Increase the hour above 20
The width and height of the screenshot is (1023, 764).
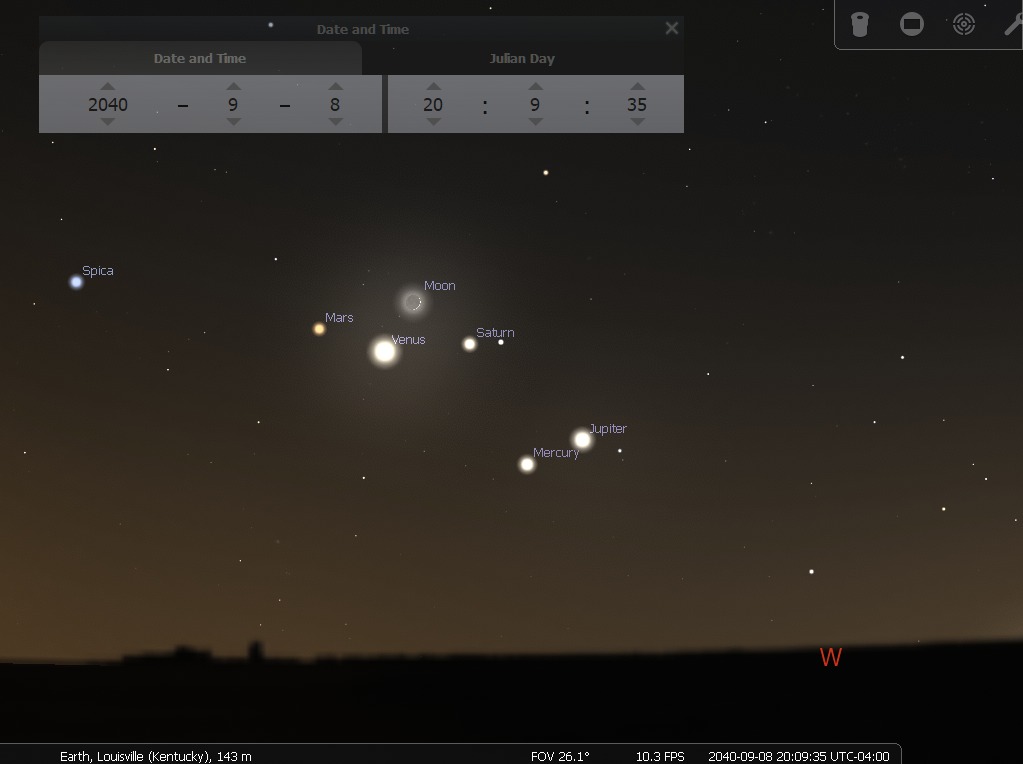point(433,86)
